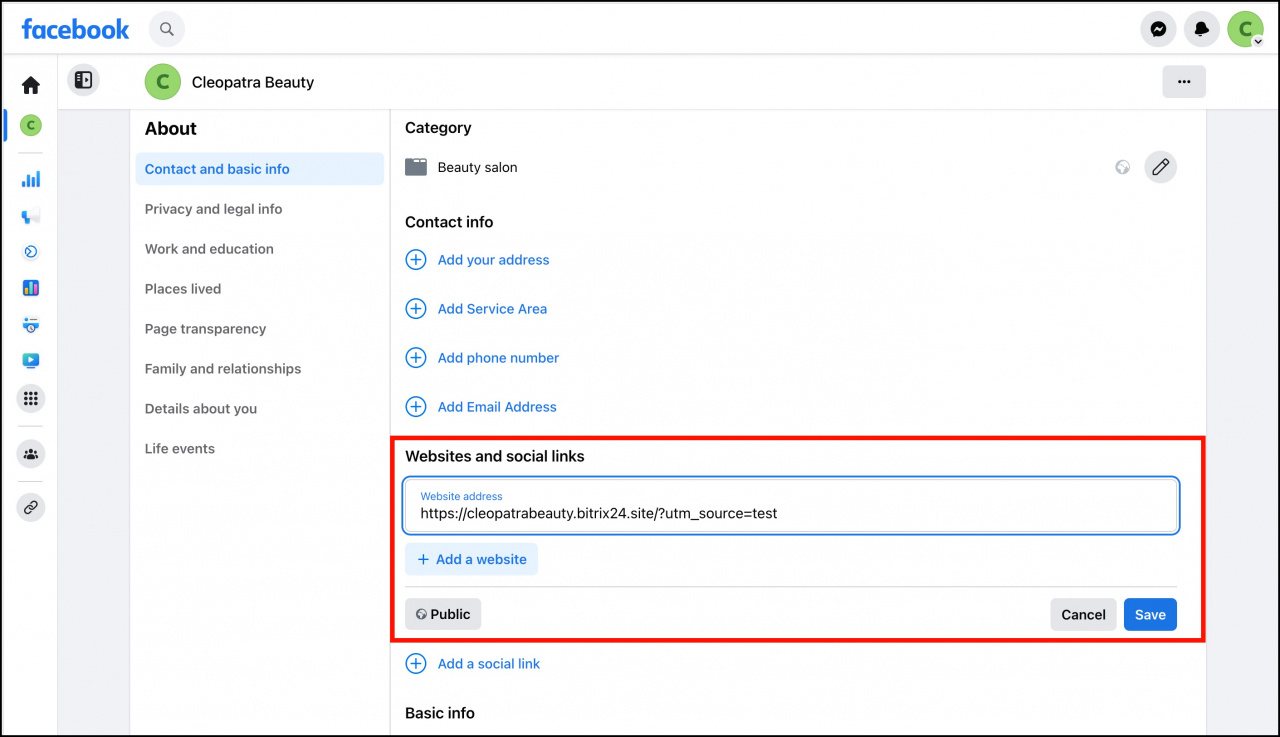Open the icon with clock badge in sidebar
Screen dimensions: 1280x737
pos(31,324)
